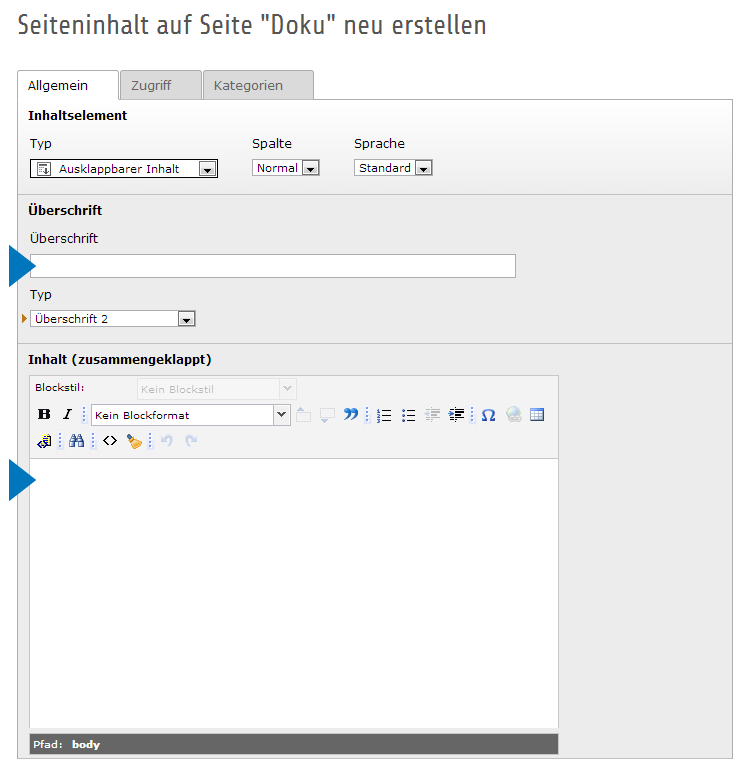The image size is (748, 764).
Task: Insert a blockquote with the quote icon
Action: click(350, 415)
